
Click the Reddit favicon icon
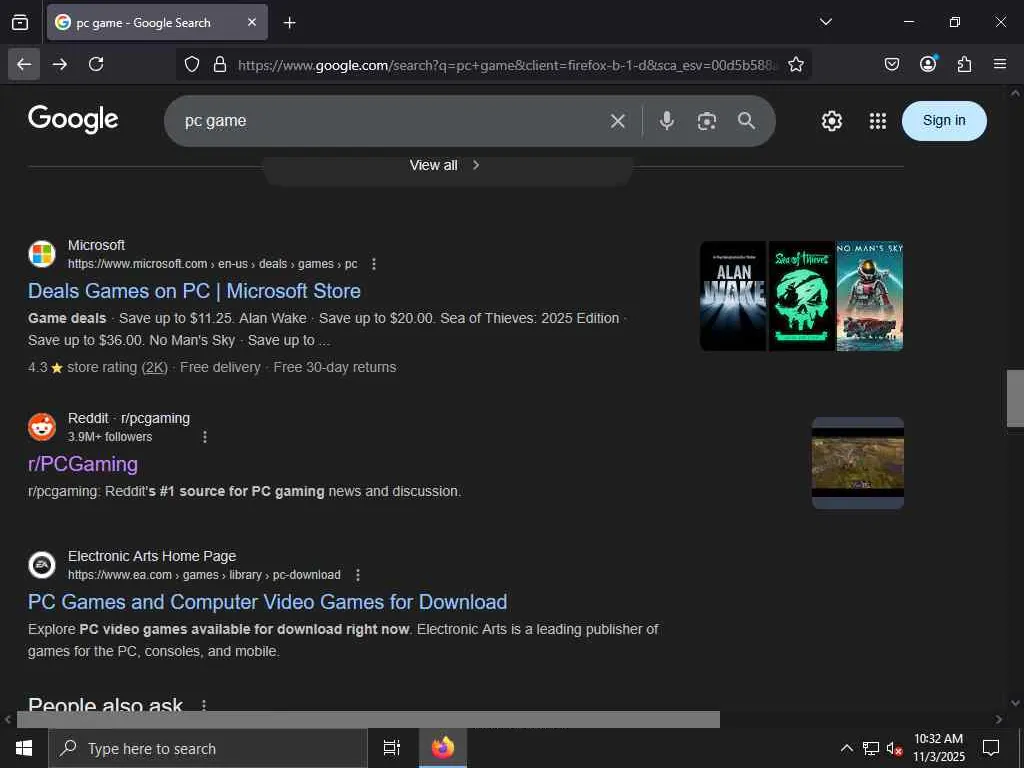pyautogui.click(x=42, y=427)
